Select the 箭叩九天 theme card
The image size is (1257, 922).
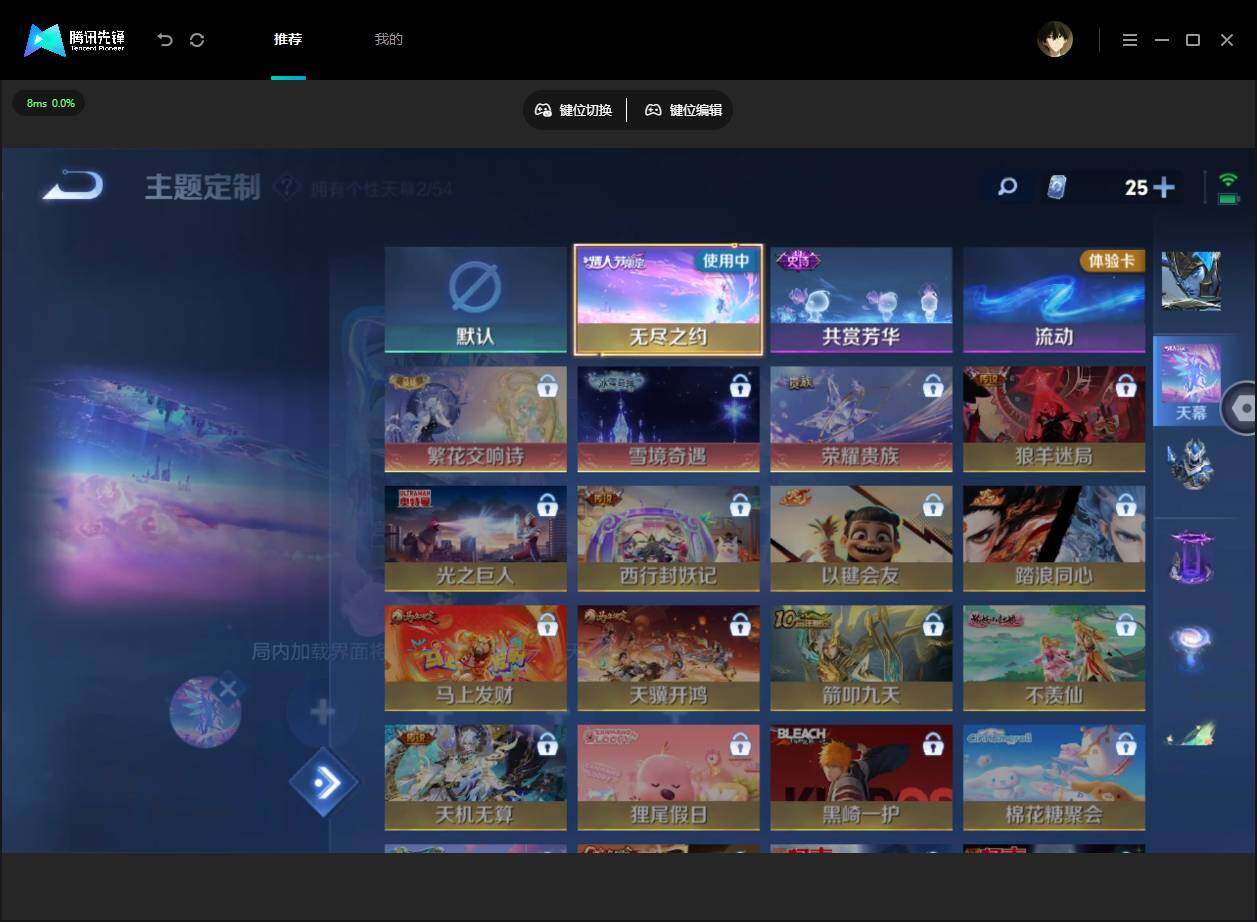(861, 658)
